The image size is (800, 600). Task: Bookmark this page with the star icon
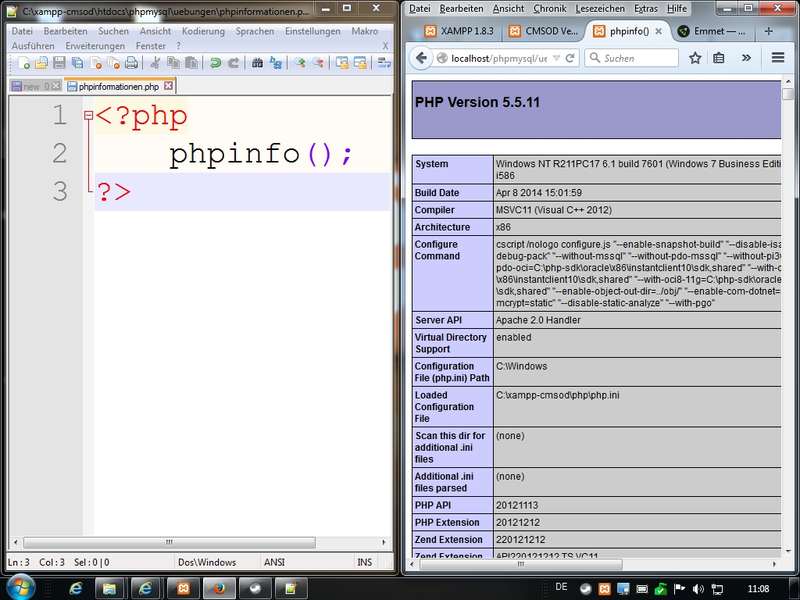[695, 58]
